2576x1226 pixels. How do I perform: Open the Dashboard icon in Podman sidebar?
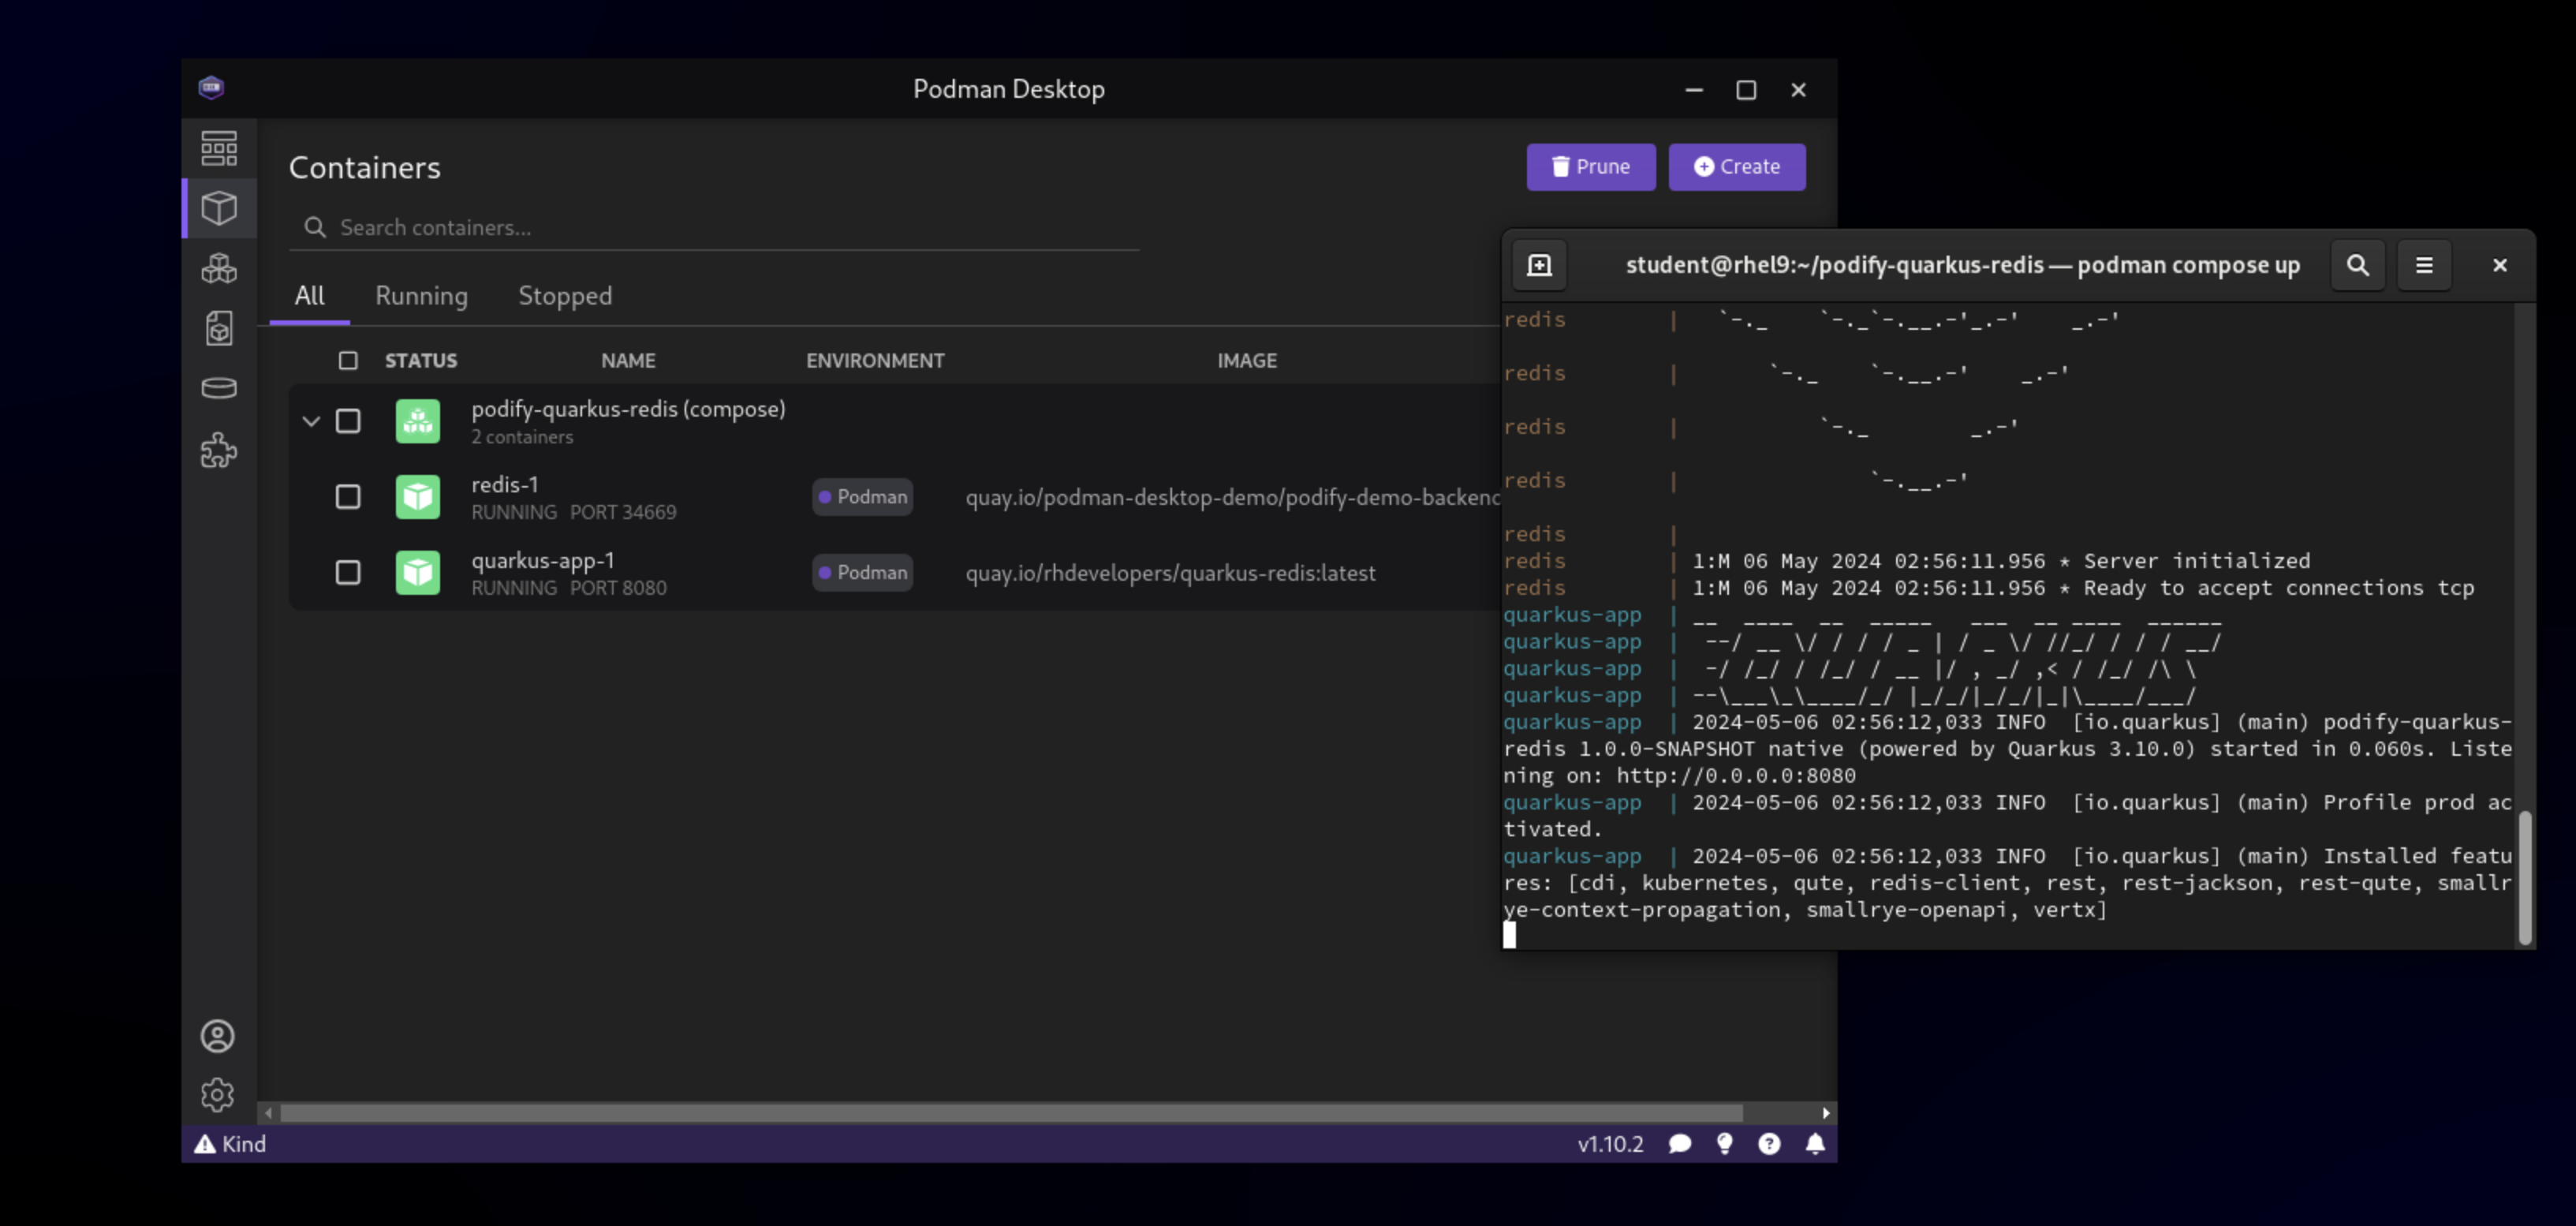pyautogui.click(x=219, y=148)
